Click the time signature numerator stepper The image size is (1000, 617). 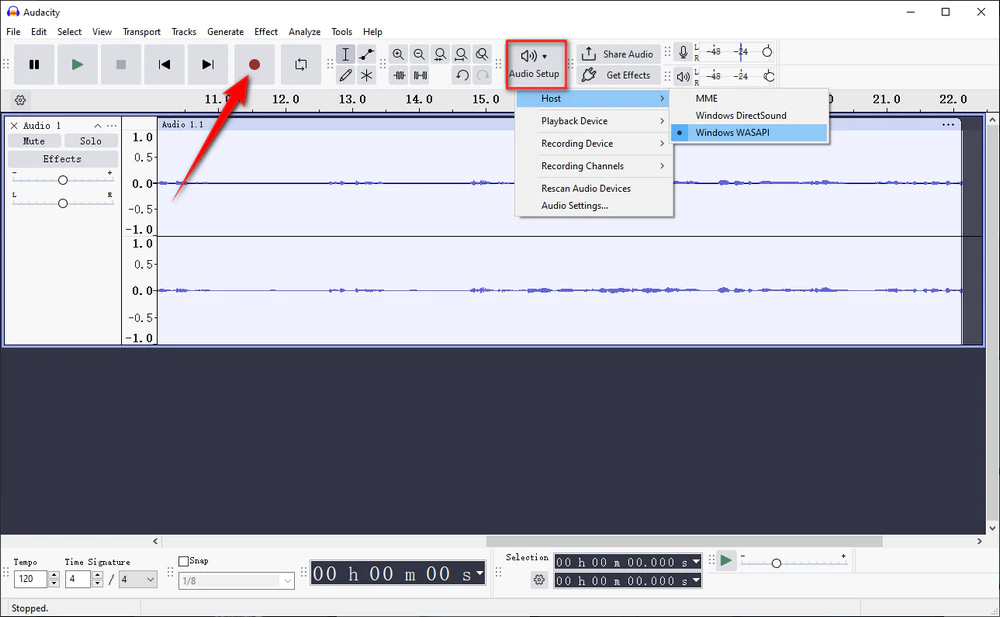coord(97,579)
